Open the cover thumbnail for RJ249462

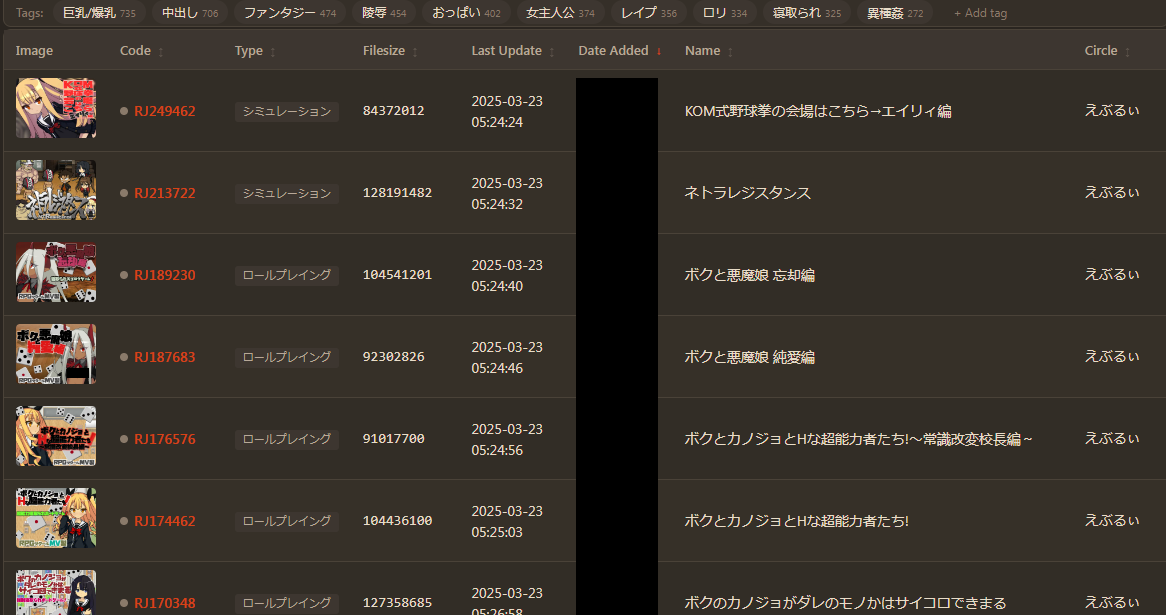coord(56,108)
